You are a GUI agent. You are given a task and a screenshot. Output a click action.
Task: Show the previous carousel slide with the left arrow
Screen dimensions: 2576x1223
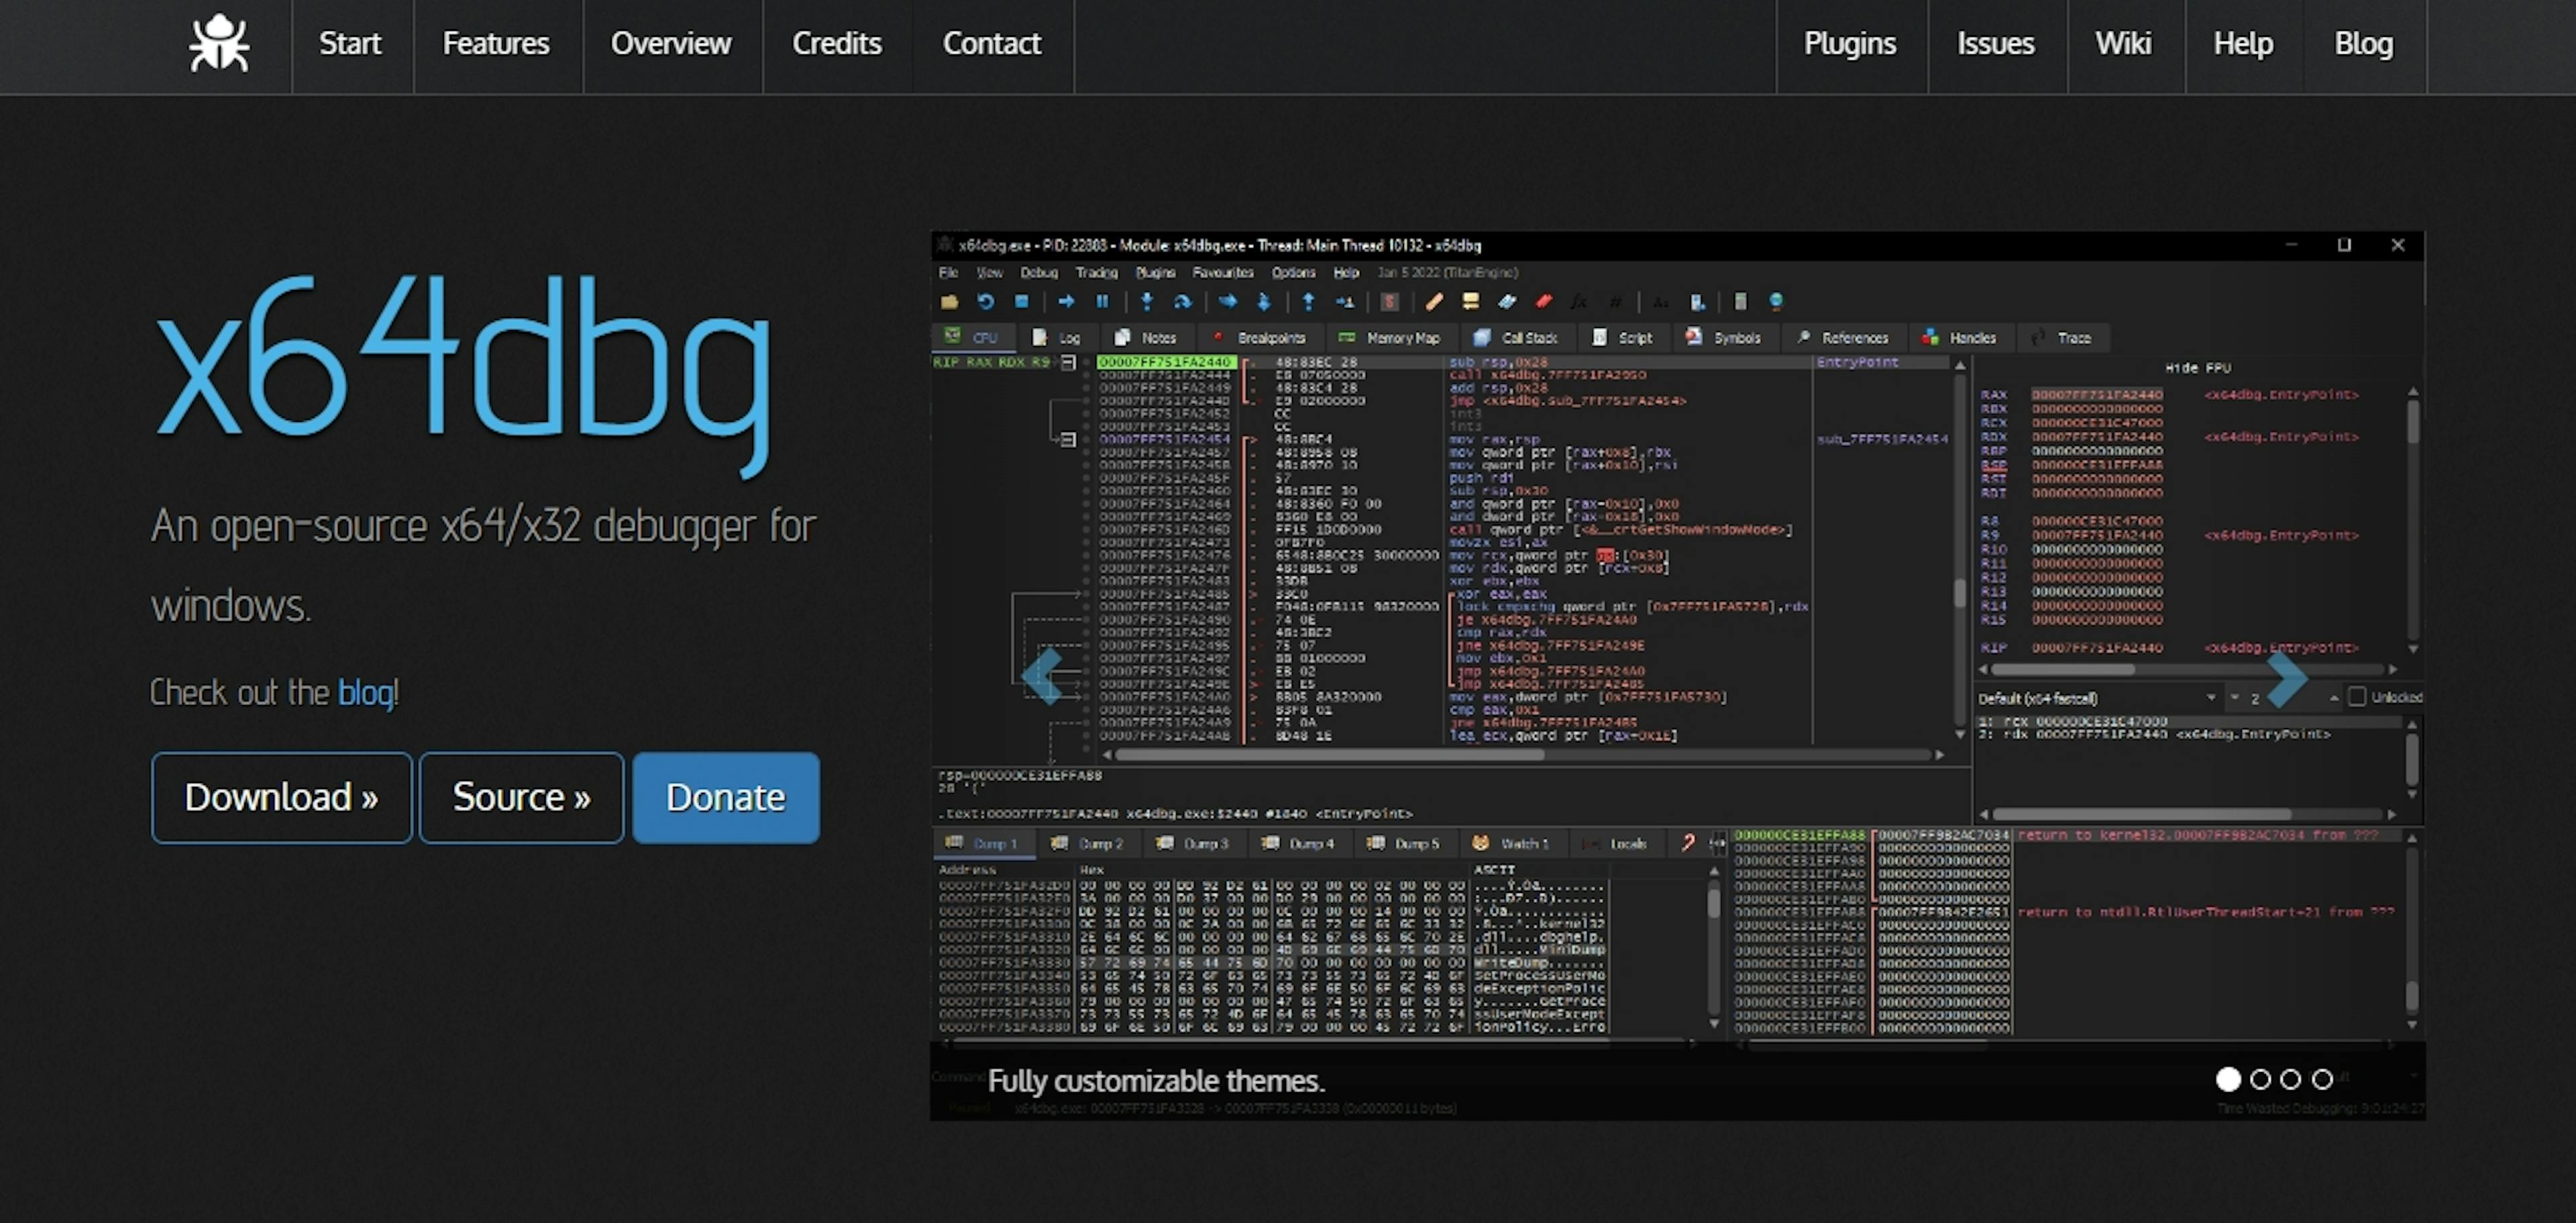click(1042, 677)
